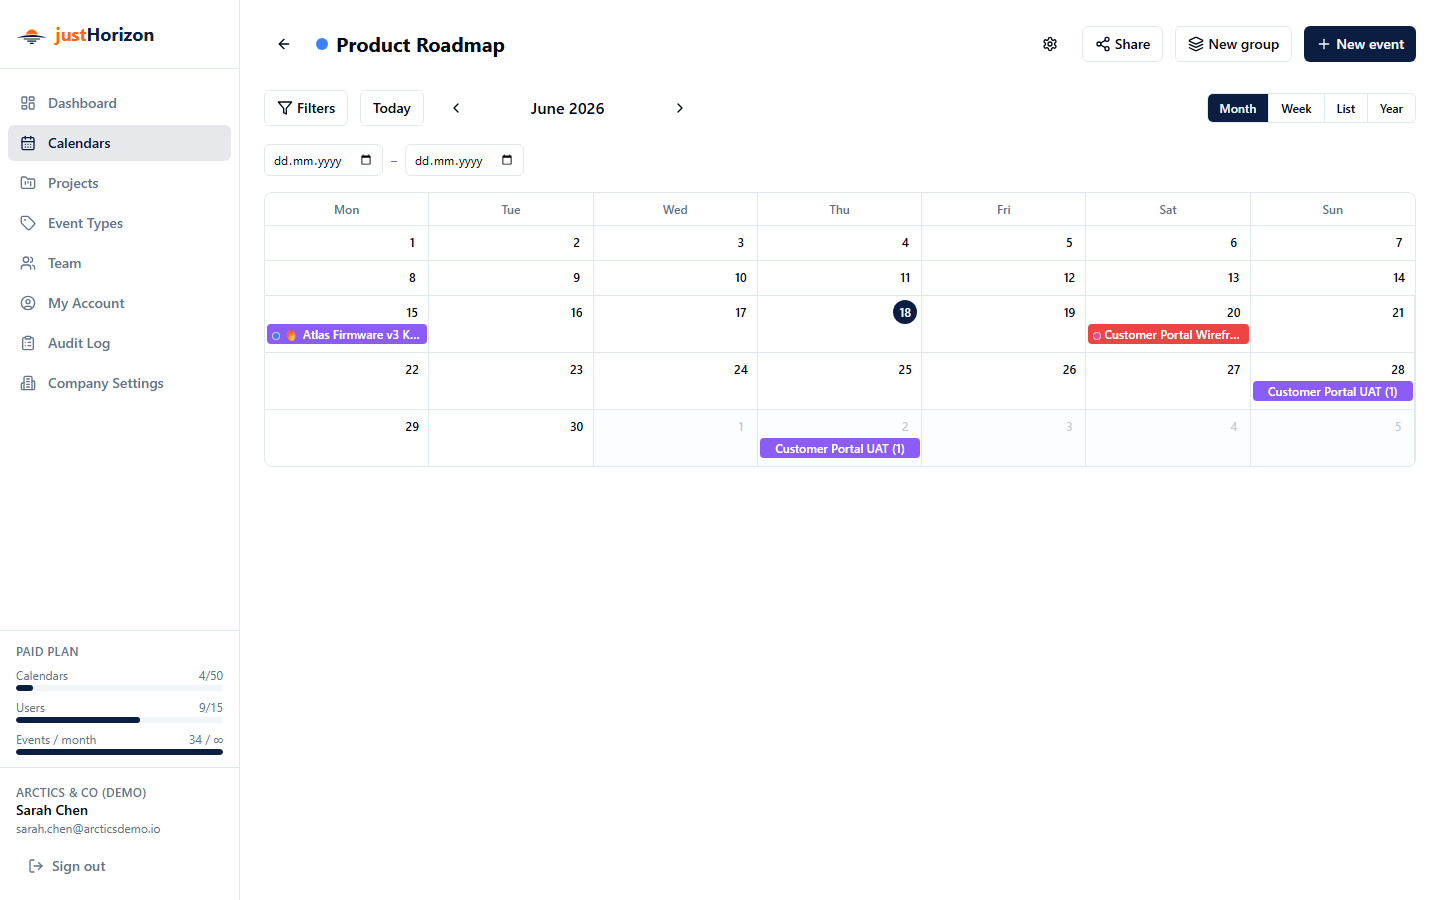Open the Calendars sidebar item
The width and height of the screenshot is (1440, 900).
[x=119, y=143]
